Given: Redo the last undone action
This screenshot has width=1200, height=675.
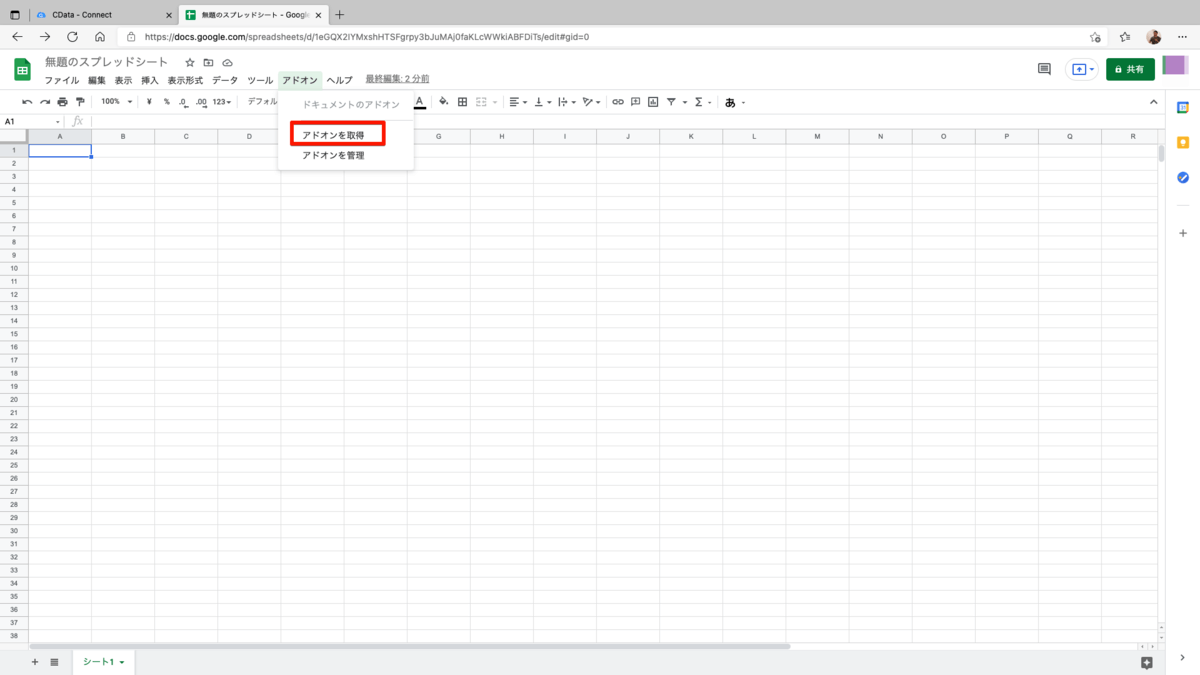Looking at the screenshot, I should pyautogui.click(x=44, y=102).
